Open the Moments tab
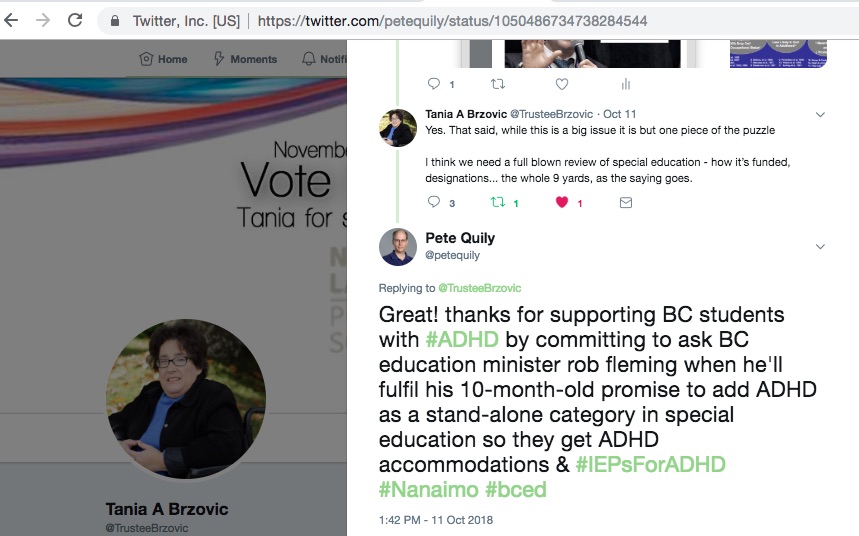The image size is (859, 536). (x=245, y=59)
